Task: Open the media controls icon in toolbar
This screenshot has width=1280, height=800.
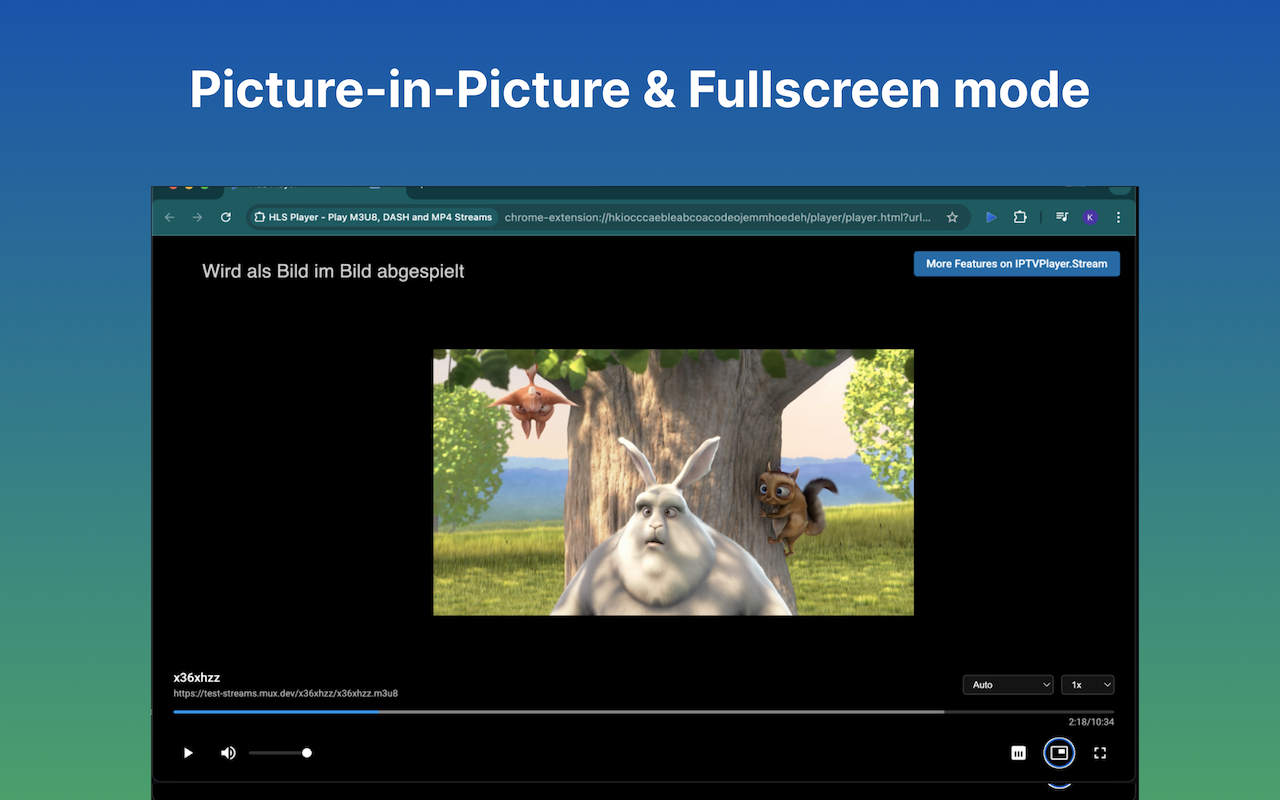Action: [1061, 217]
